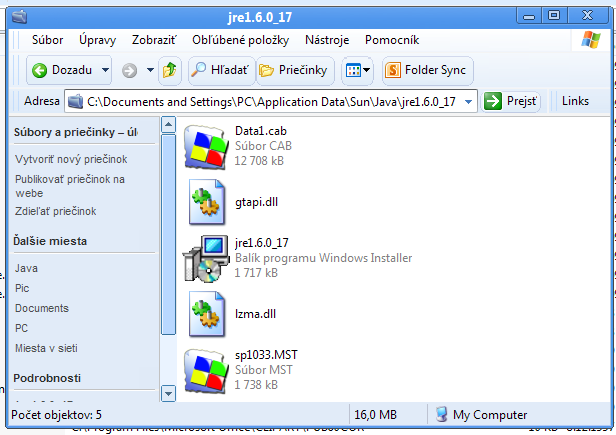Expand the address bar dropdown
616x435 pixels.
[x=468, y=102]
